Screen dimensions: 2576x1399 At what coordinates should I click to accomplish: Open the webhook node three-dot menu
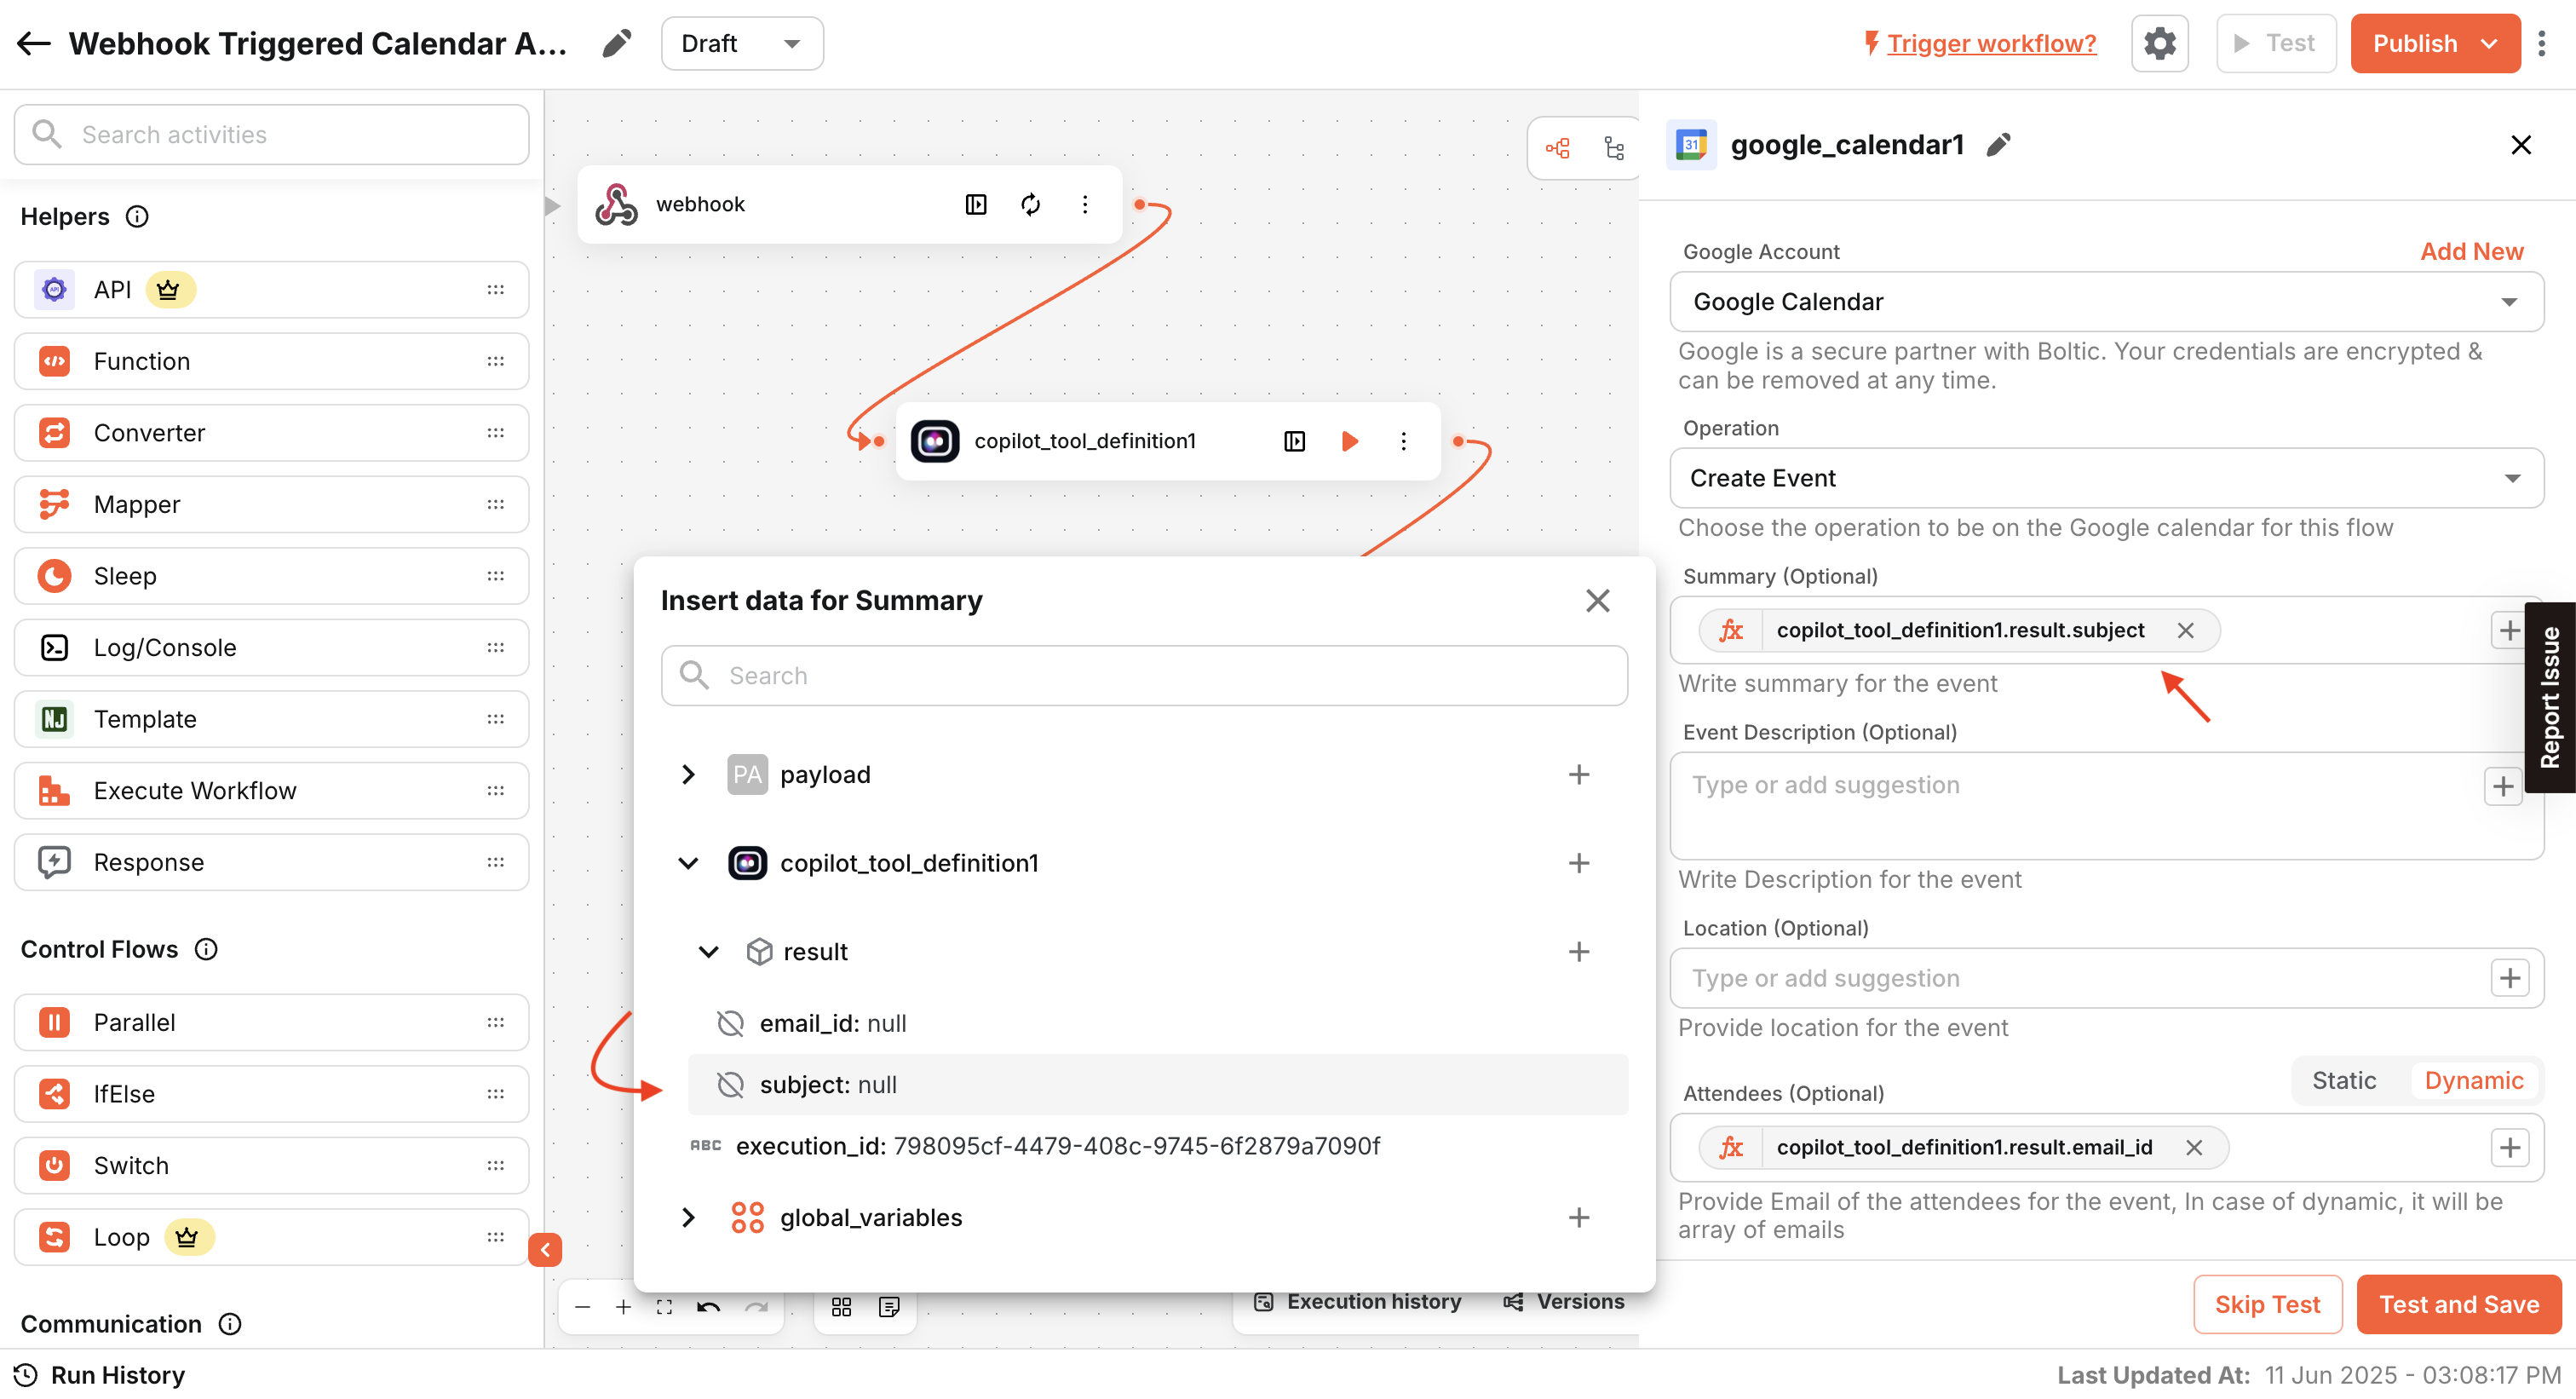coord(1085,204)
